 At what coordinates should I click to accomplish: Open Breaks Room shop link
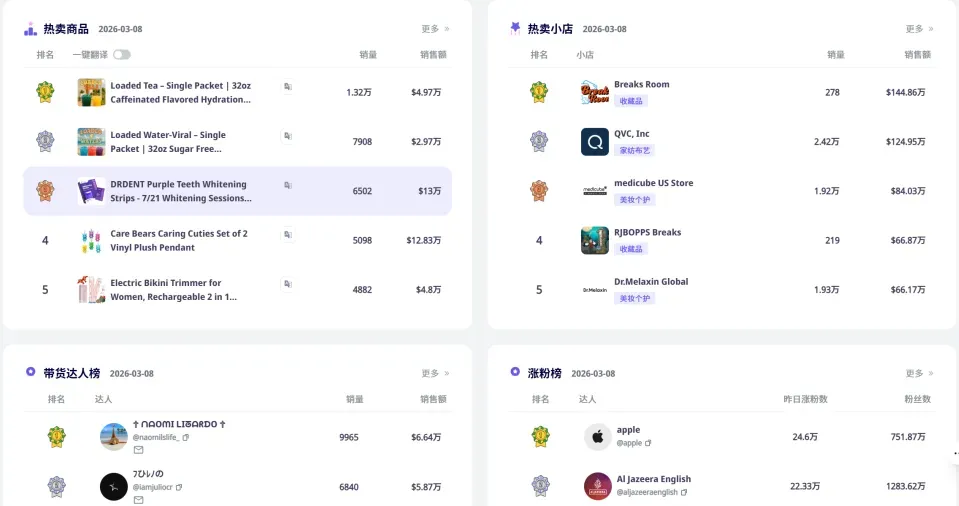(x=642, y=84)
